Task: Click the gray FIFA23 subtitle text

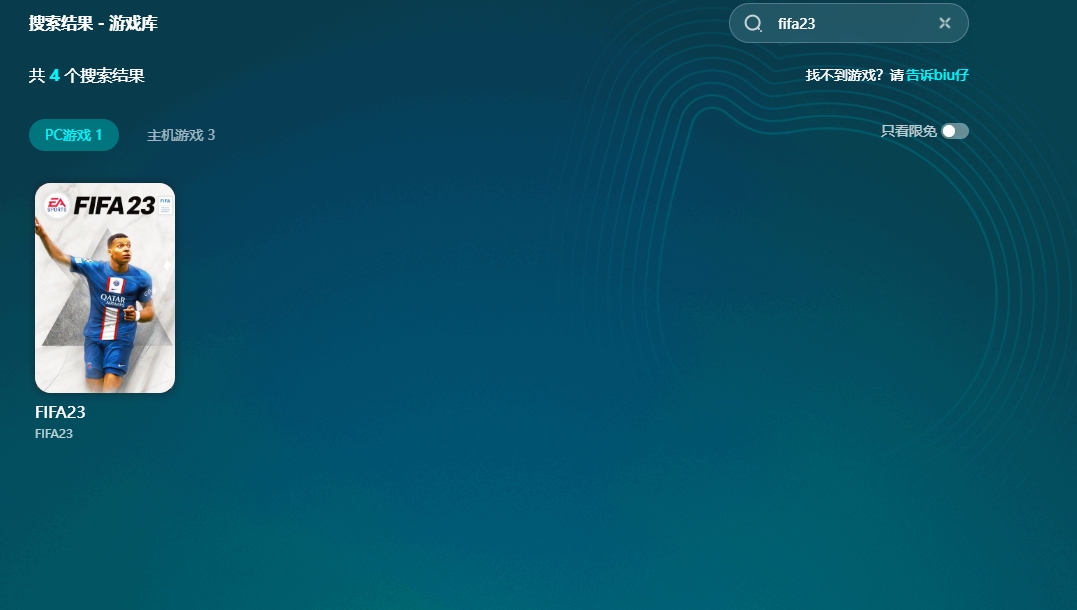Action: pos(54,434)
